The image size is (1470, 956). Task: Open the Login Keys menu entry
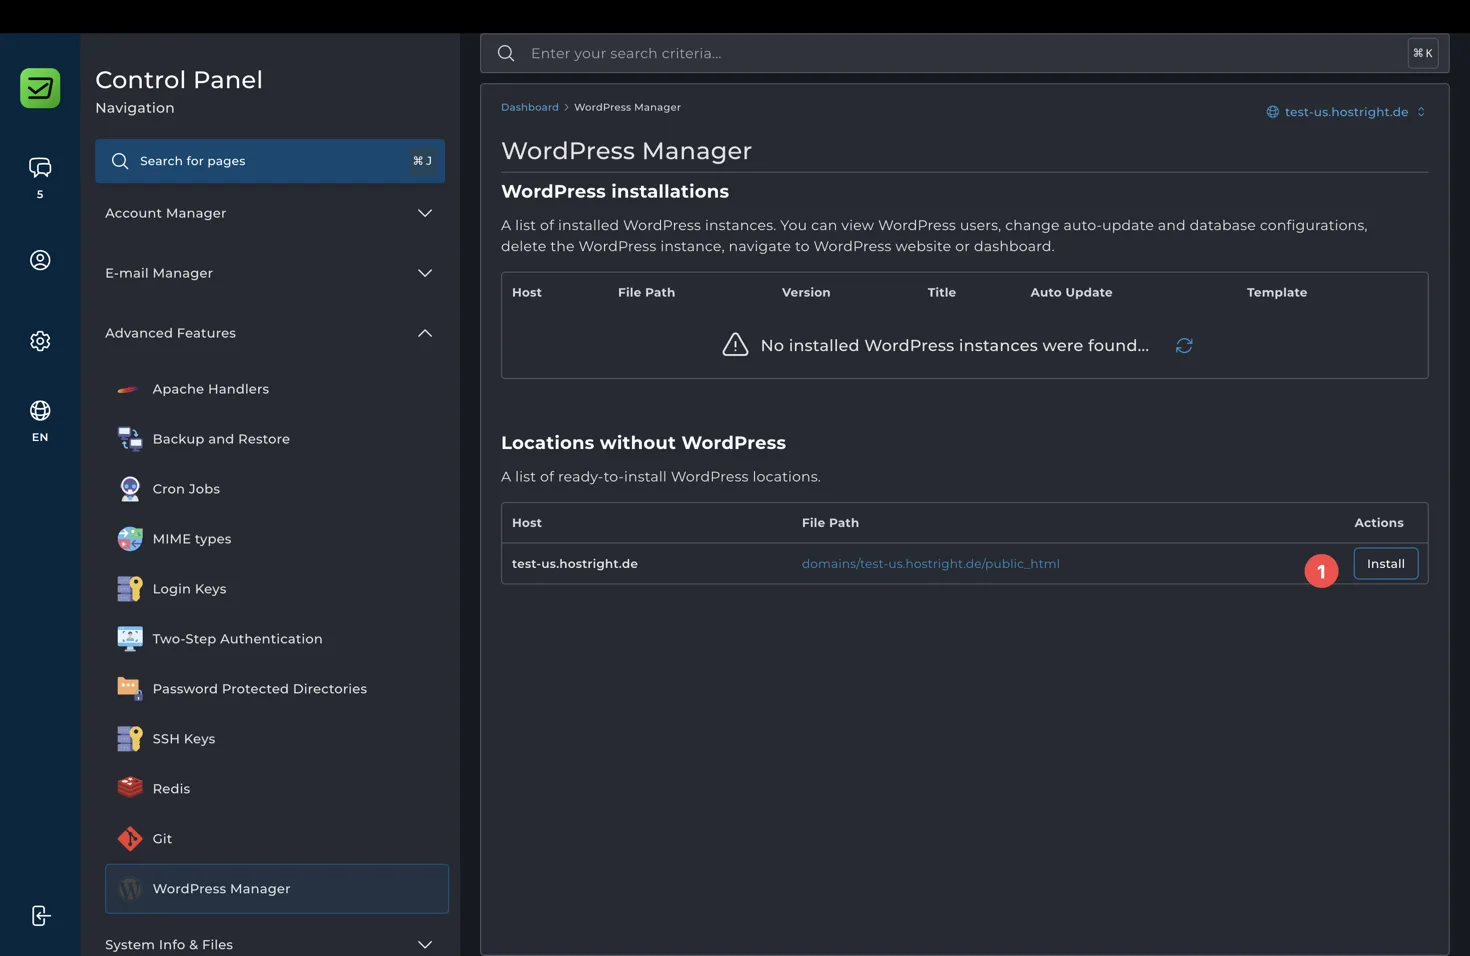tap(277, 589)
